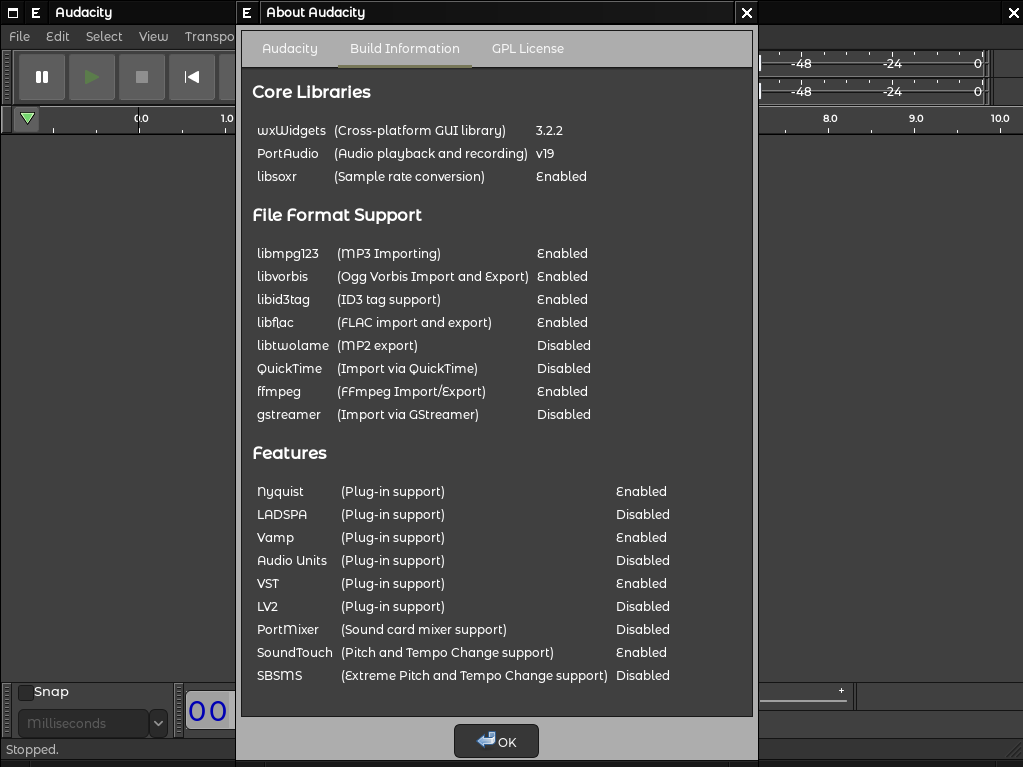This screenshot has height=767, width=1023.
Task: Click the "Enabled" status for VST
Action: point(641,584)
